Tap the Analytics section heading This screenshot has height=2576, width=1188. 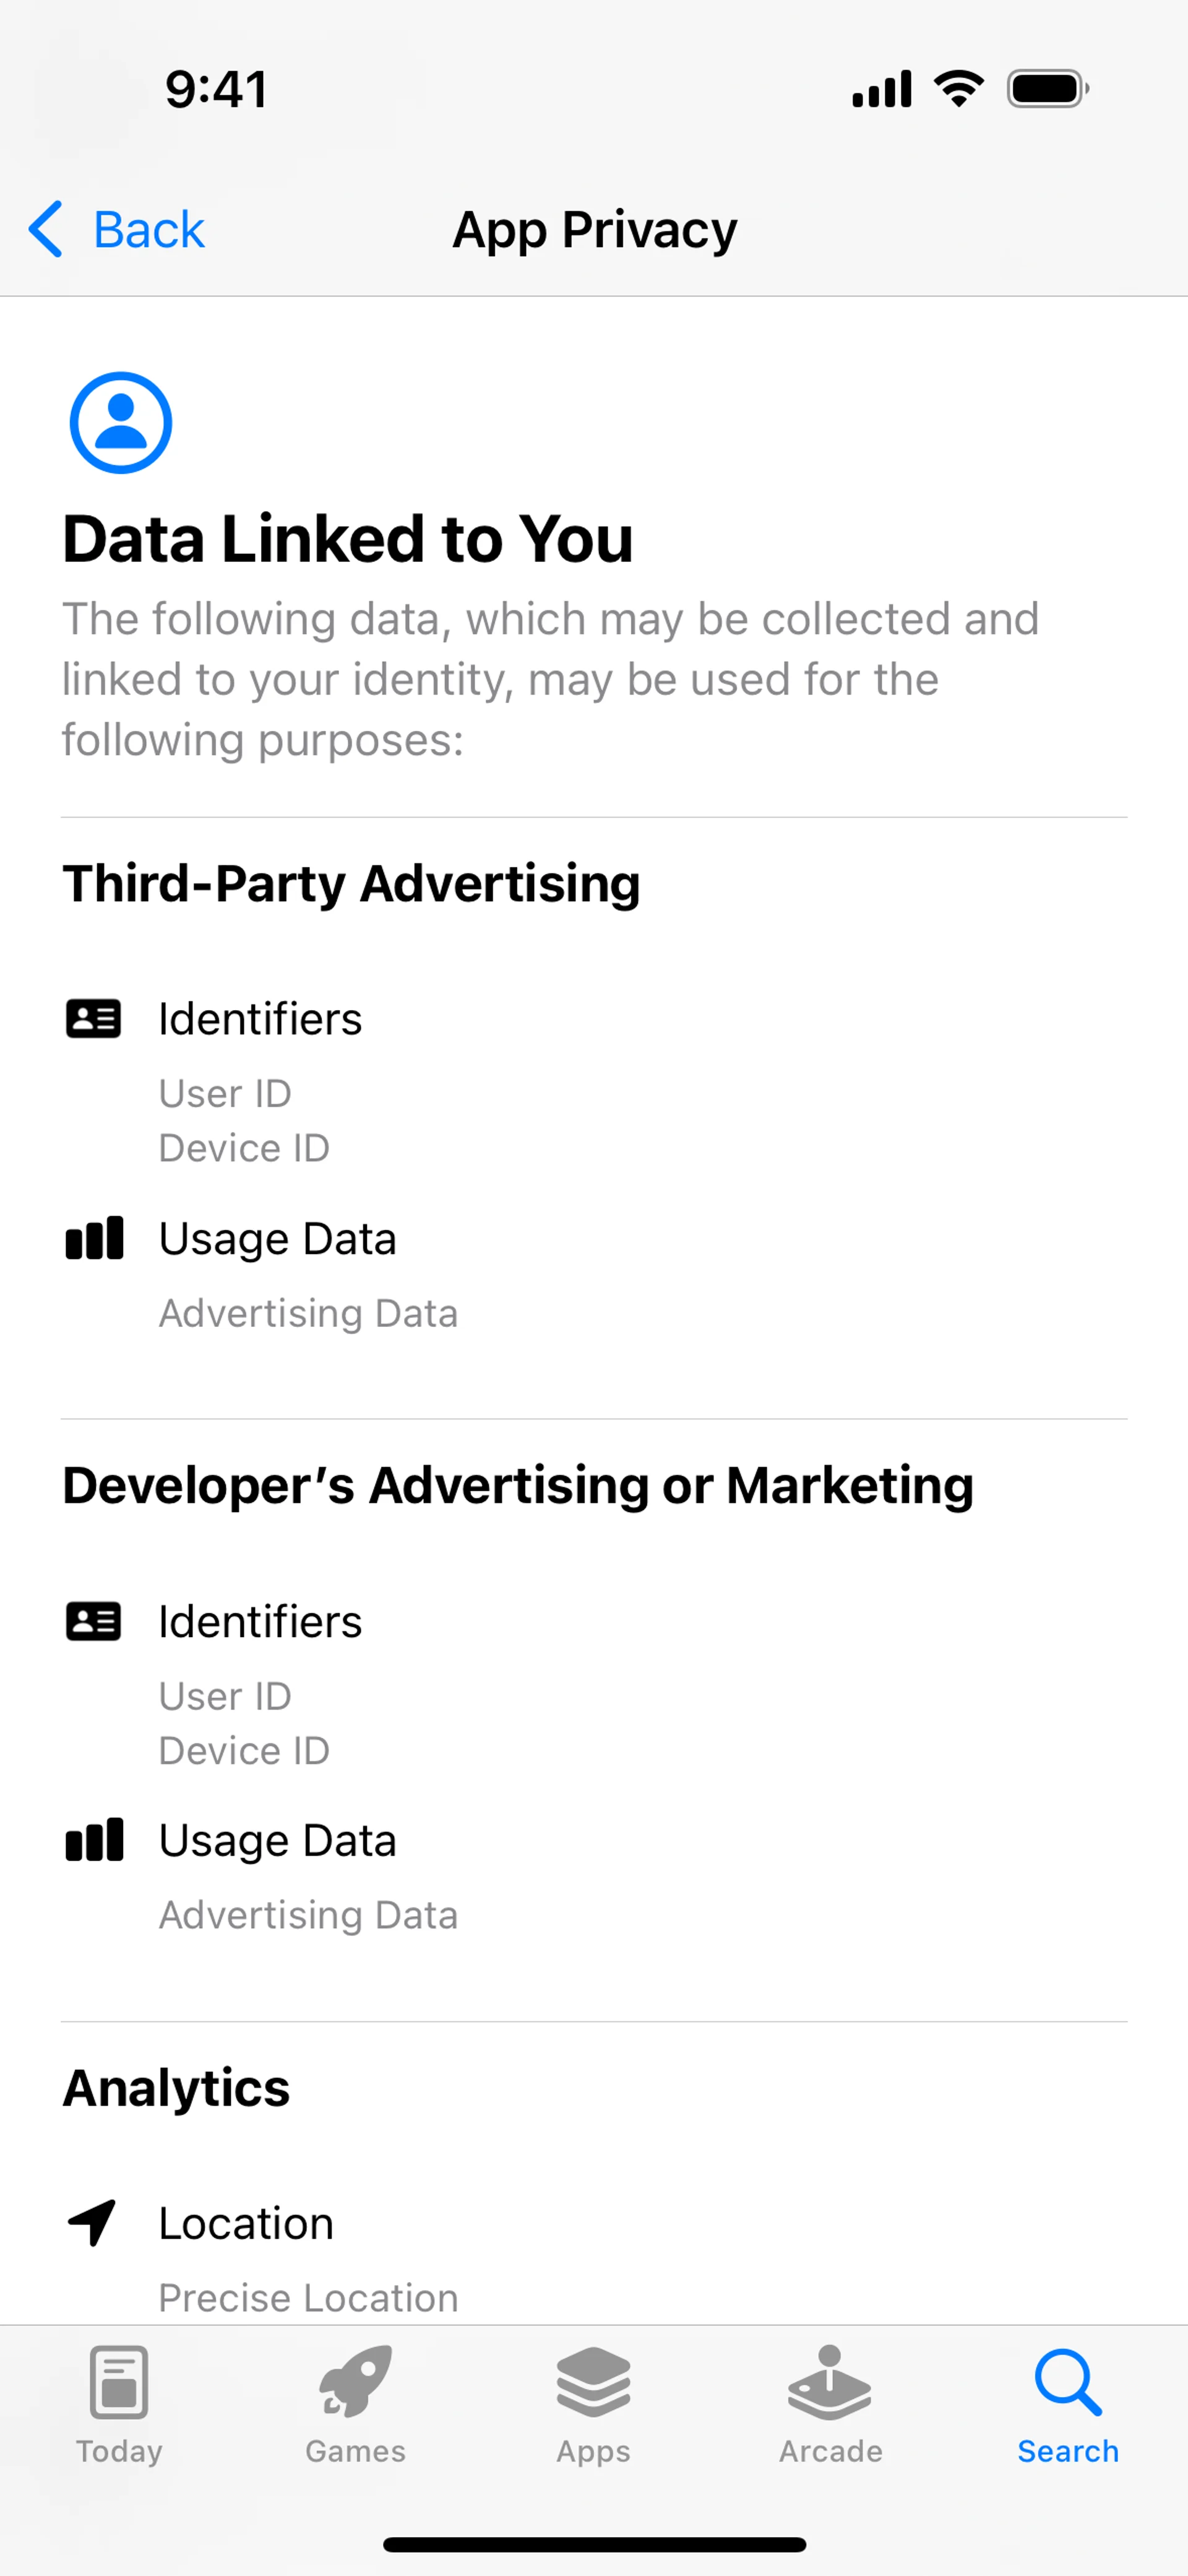pos(176,2088)
